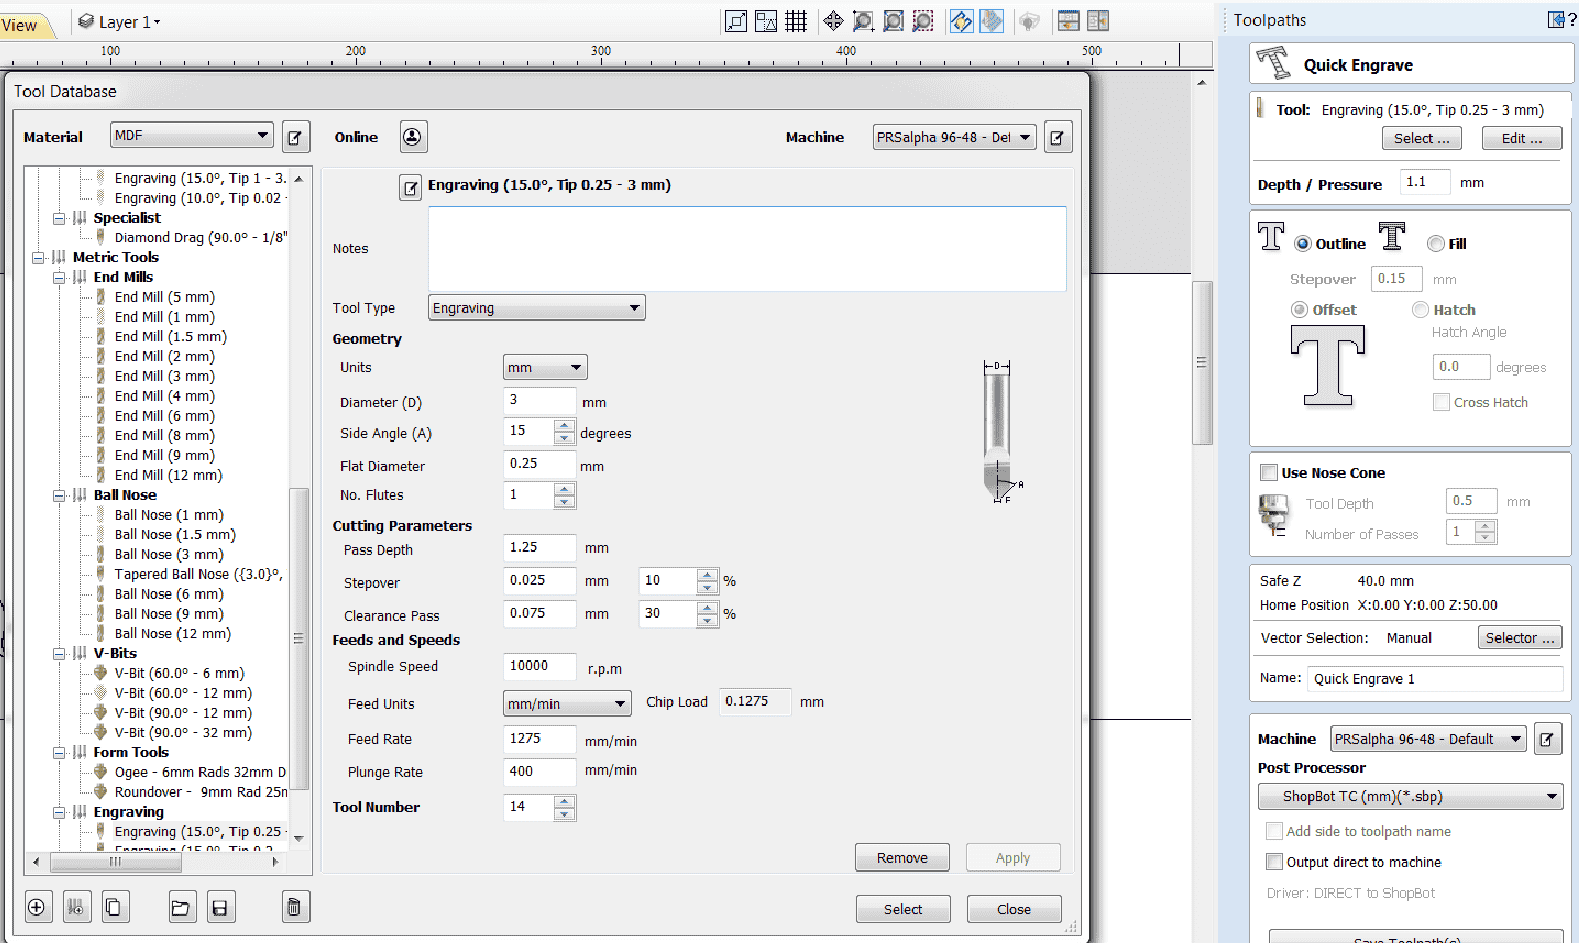Click the import tool database folder icon
1579x943 pixels.
pyautogui.click(x=181, y=907)
